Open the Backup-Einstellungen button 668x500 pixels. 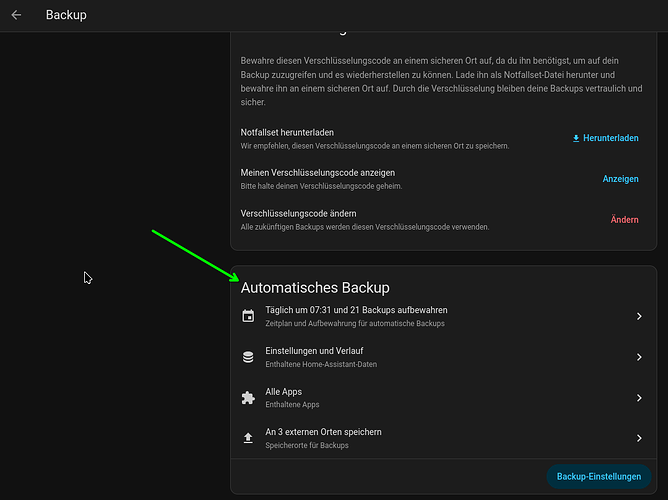coord(599,477)
